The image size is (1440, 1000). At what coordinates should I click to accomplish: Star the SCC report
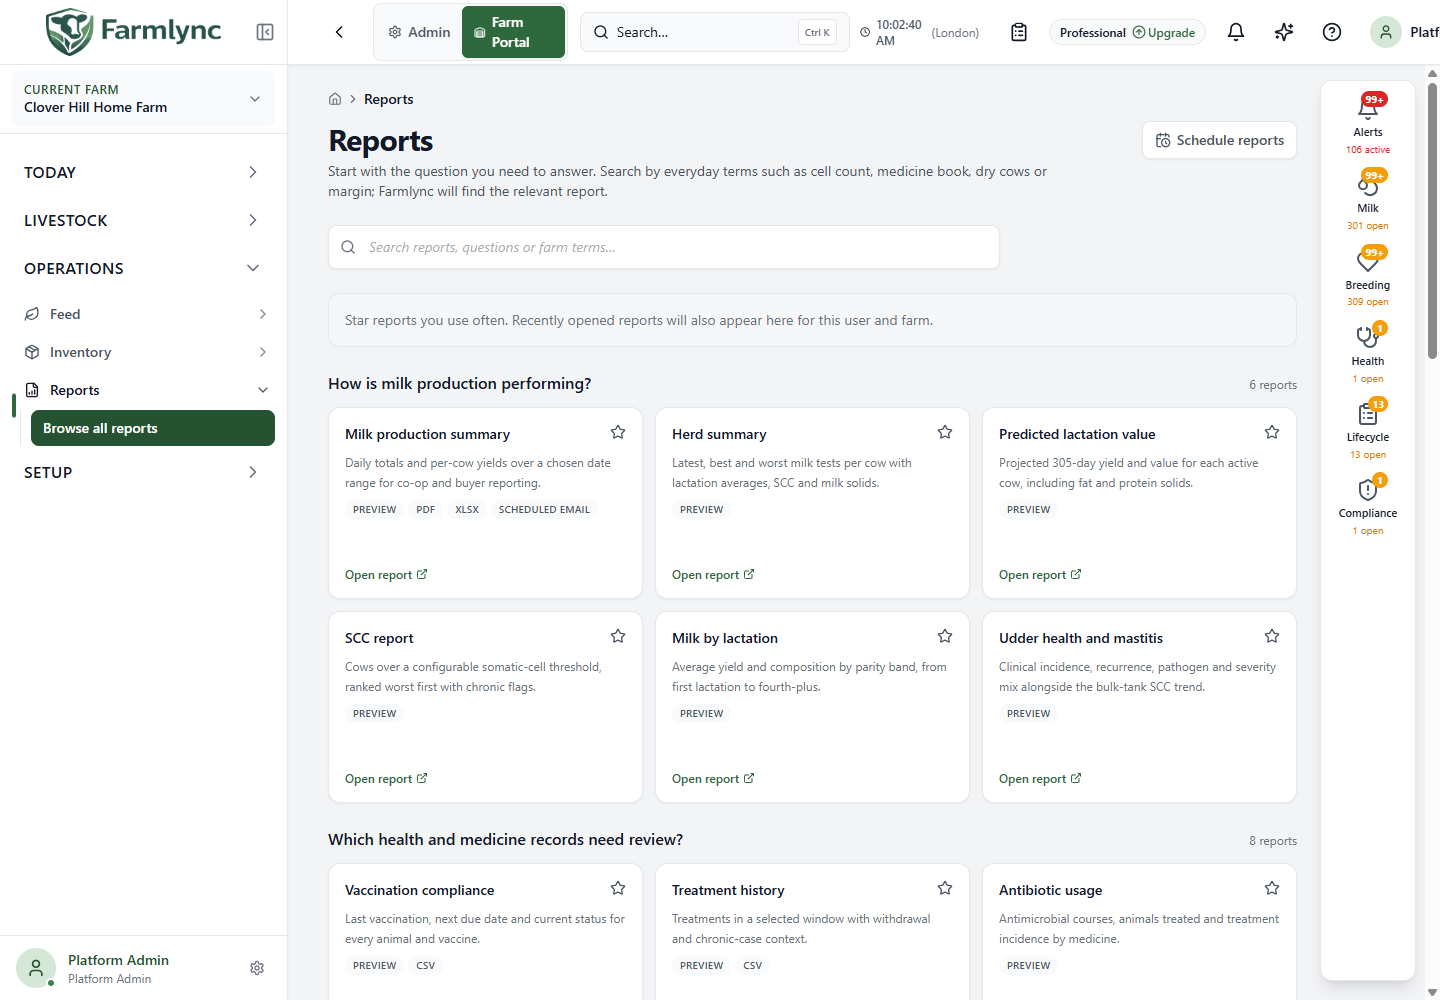618,636
